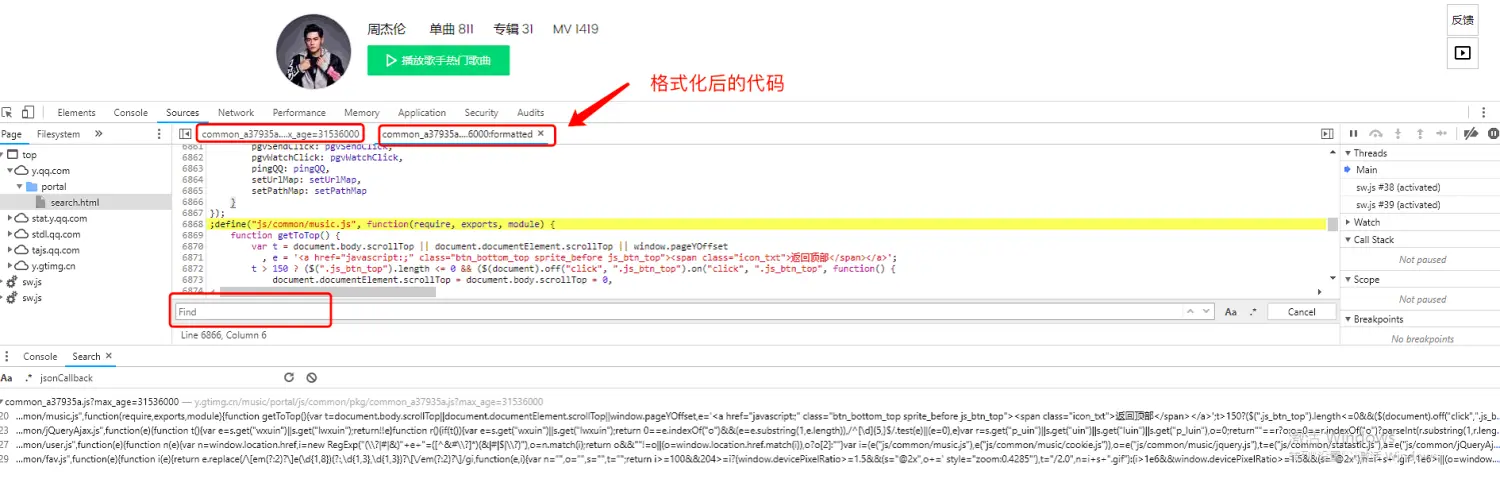
Task: Expand the tajs.qq.com node
Action: [11, 250]
